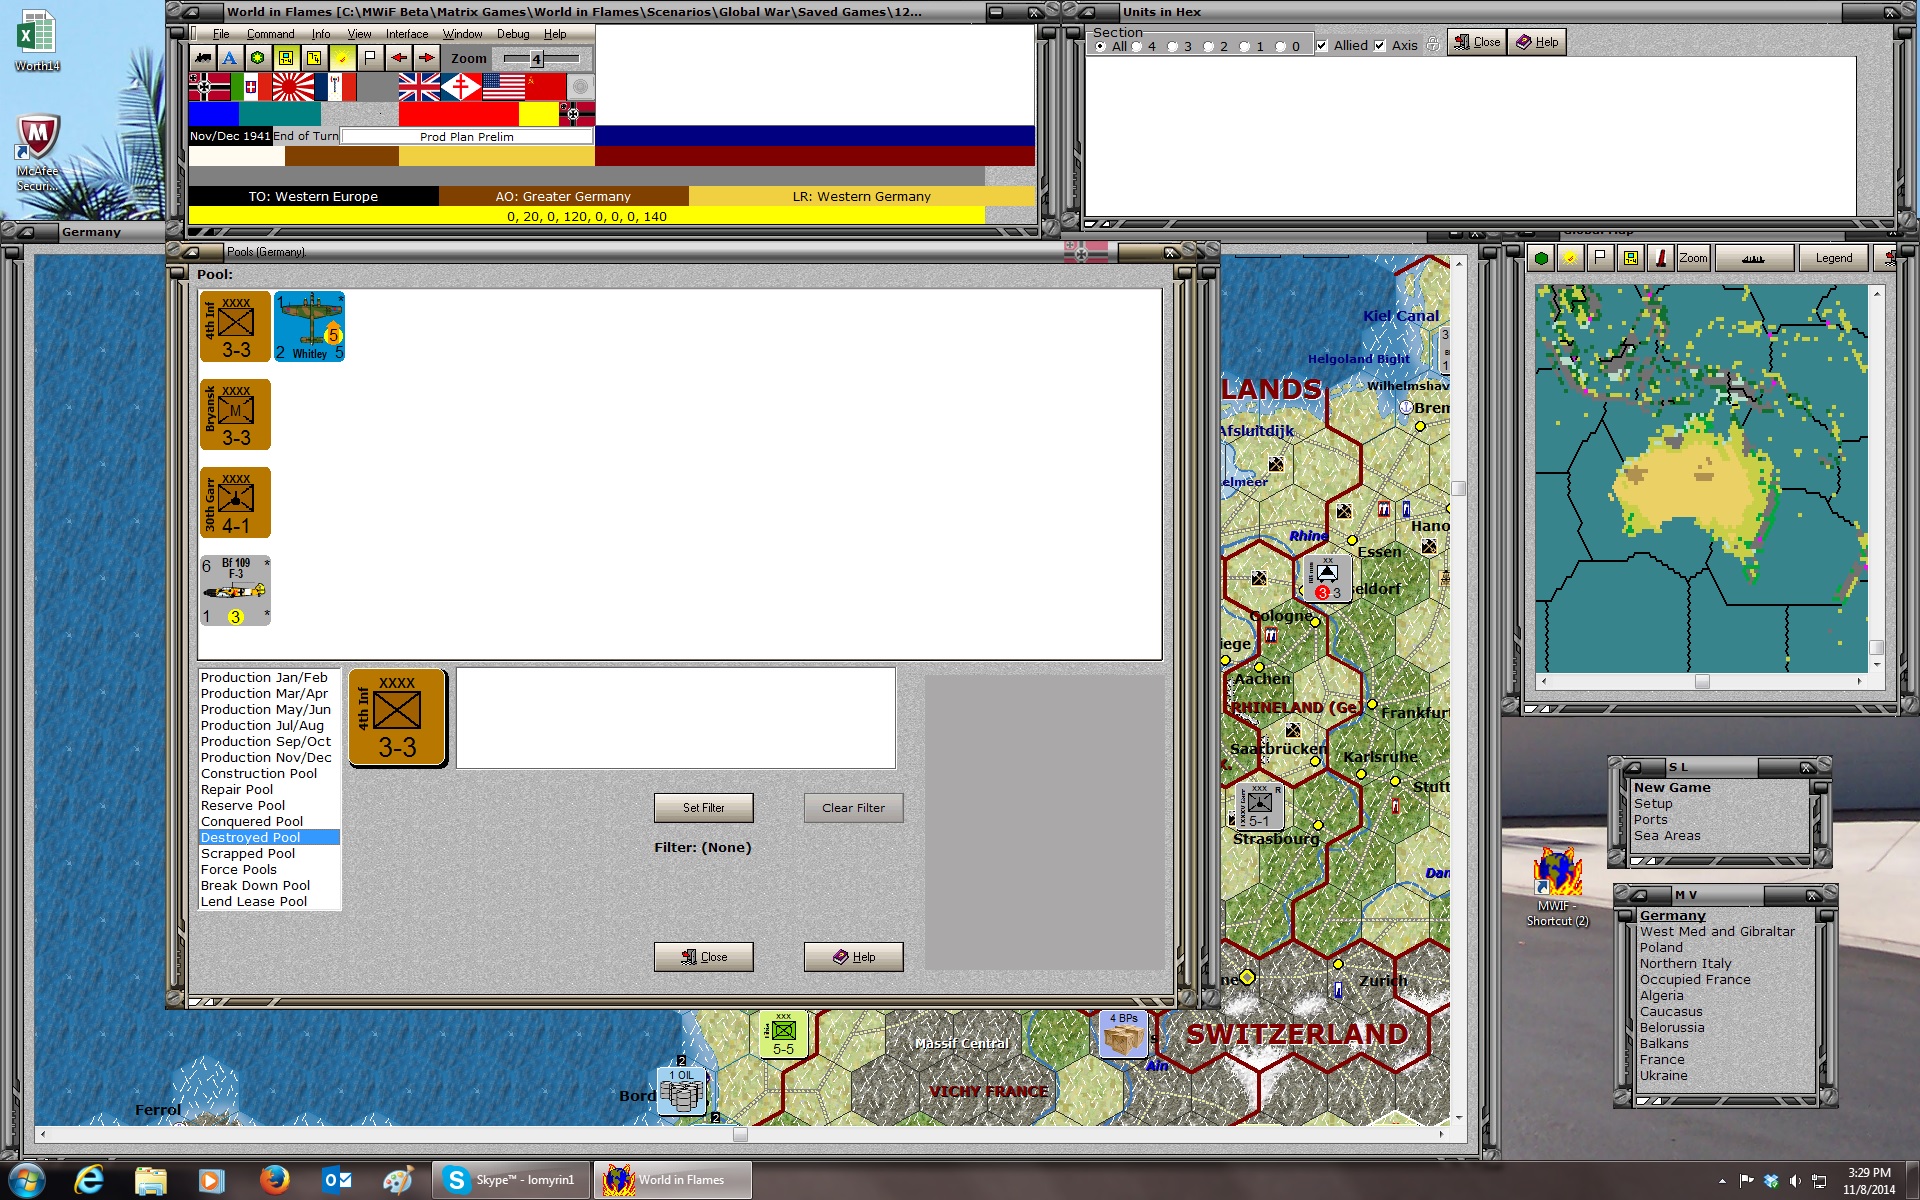Toggle the sun weather icon in main toolbar

(x=342, y=58)
